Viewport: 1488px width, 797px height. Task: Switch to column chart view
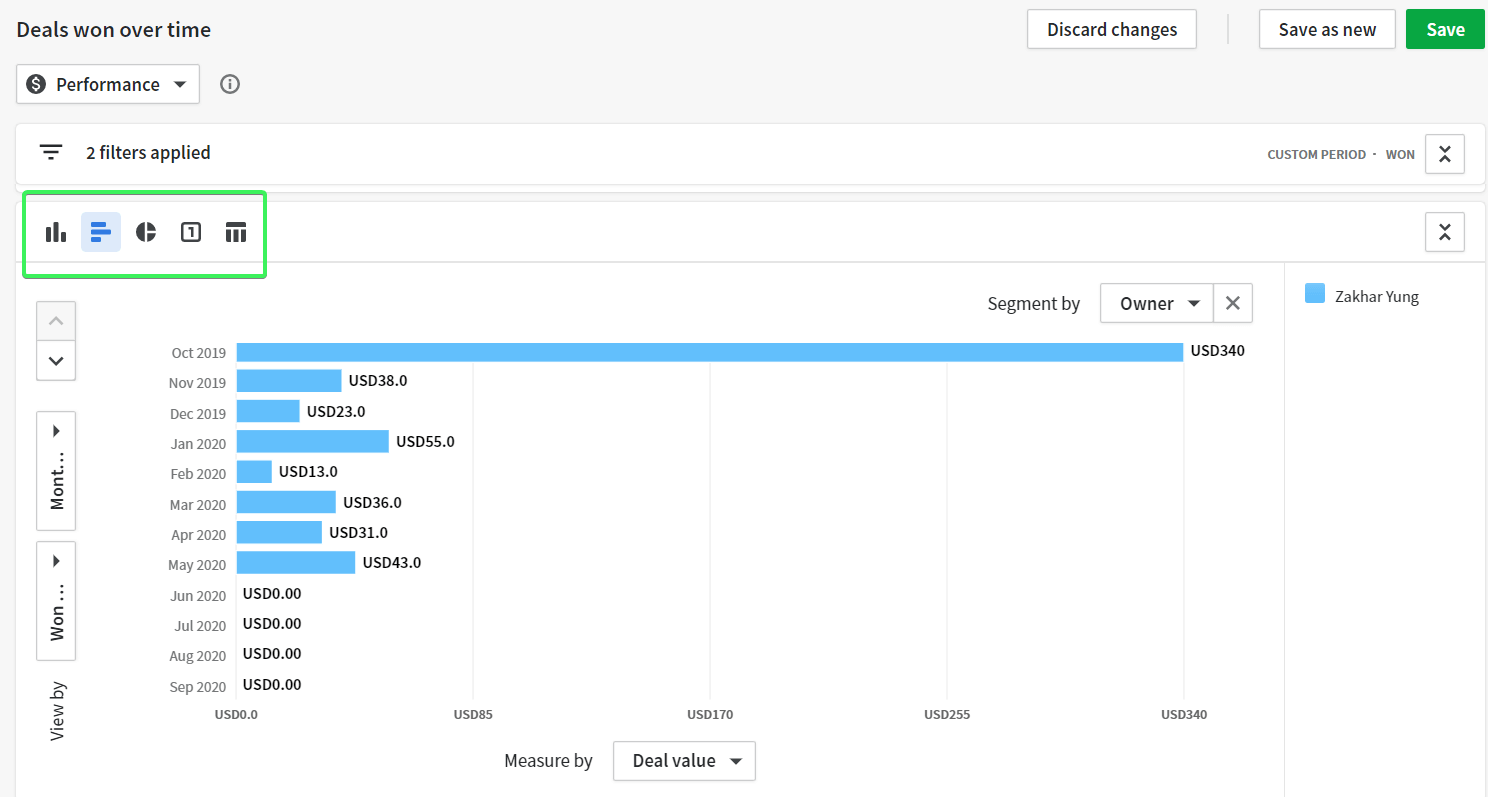tap(56, 232)
